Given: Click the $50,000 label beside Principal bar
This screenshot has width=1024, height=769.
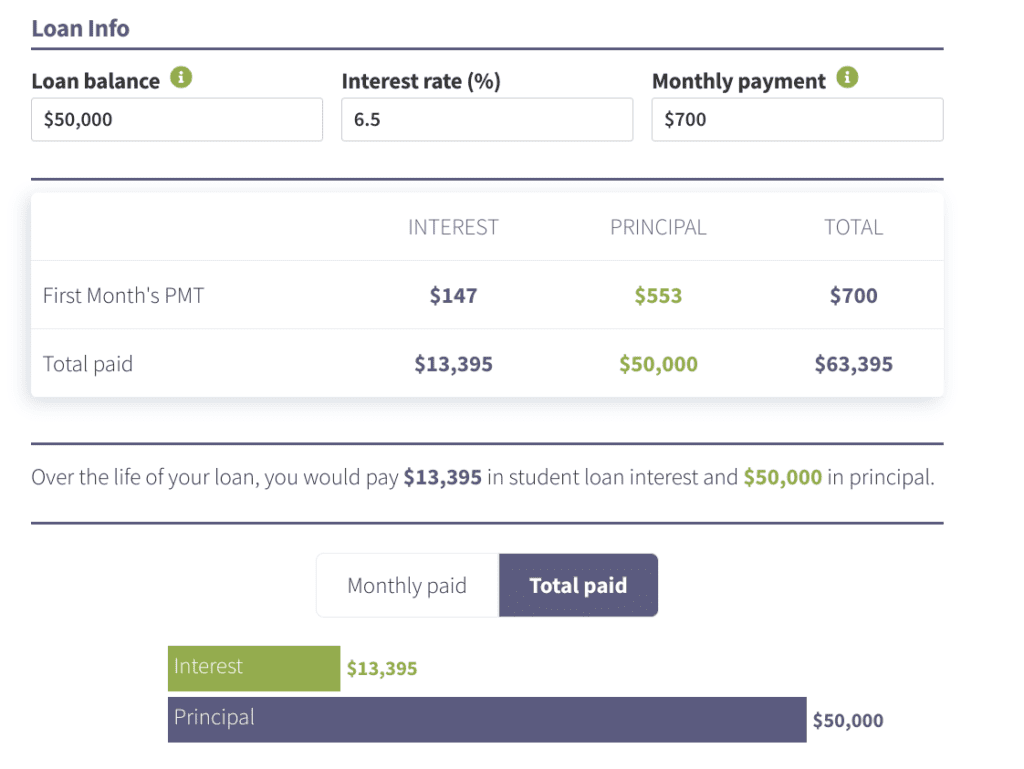Looking at the screenshot, I should [x=848, y=720].
